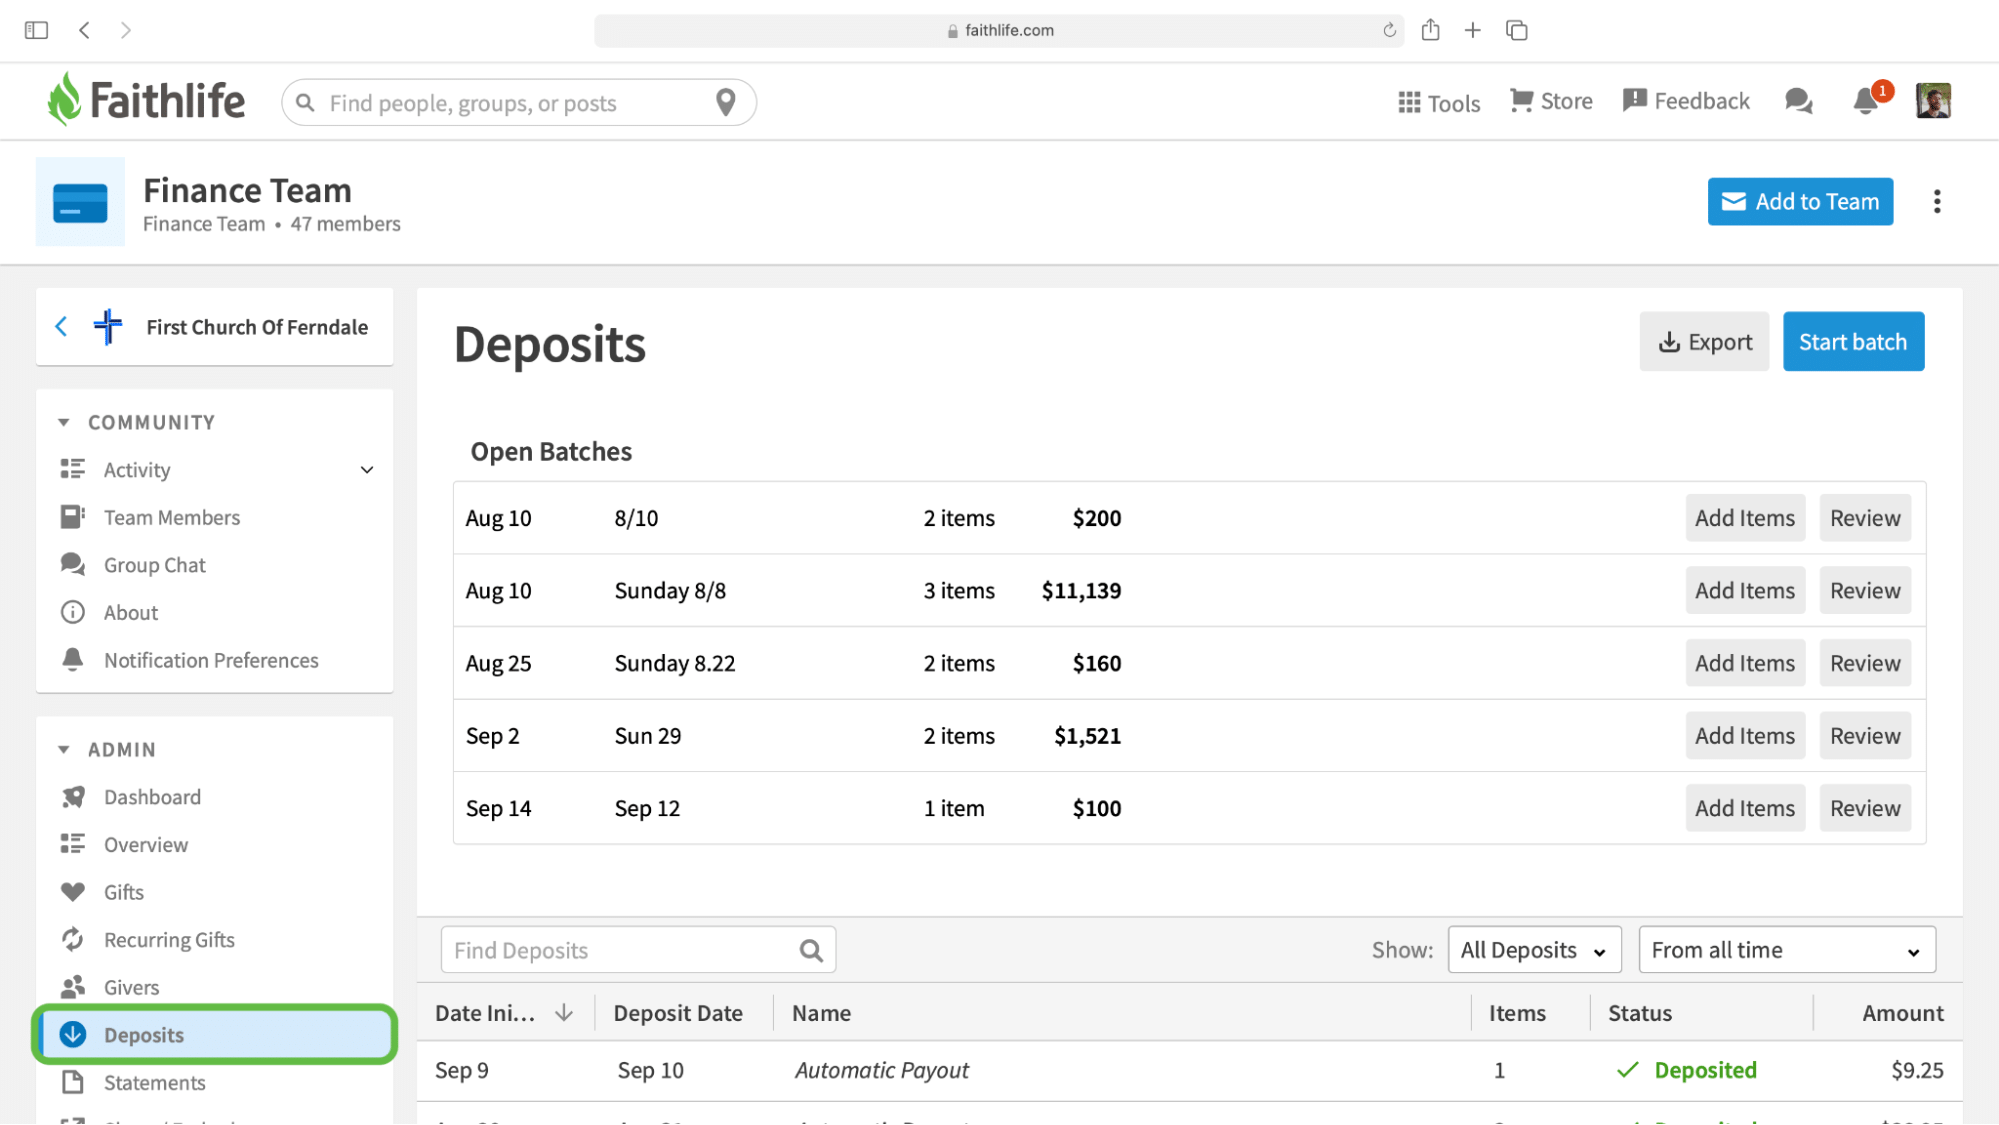Open a new browser tab with plus
The image size is (1999, 1125).
pyautogui.click(x=1473, y=30)
